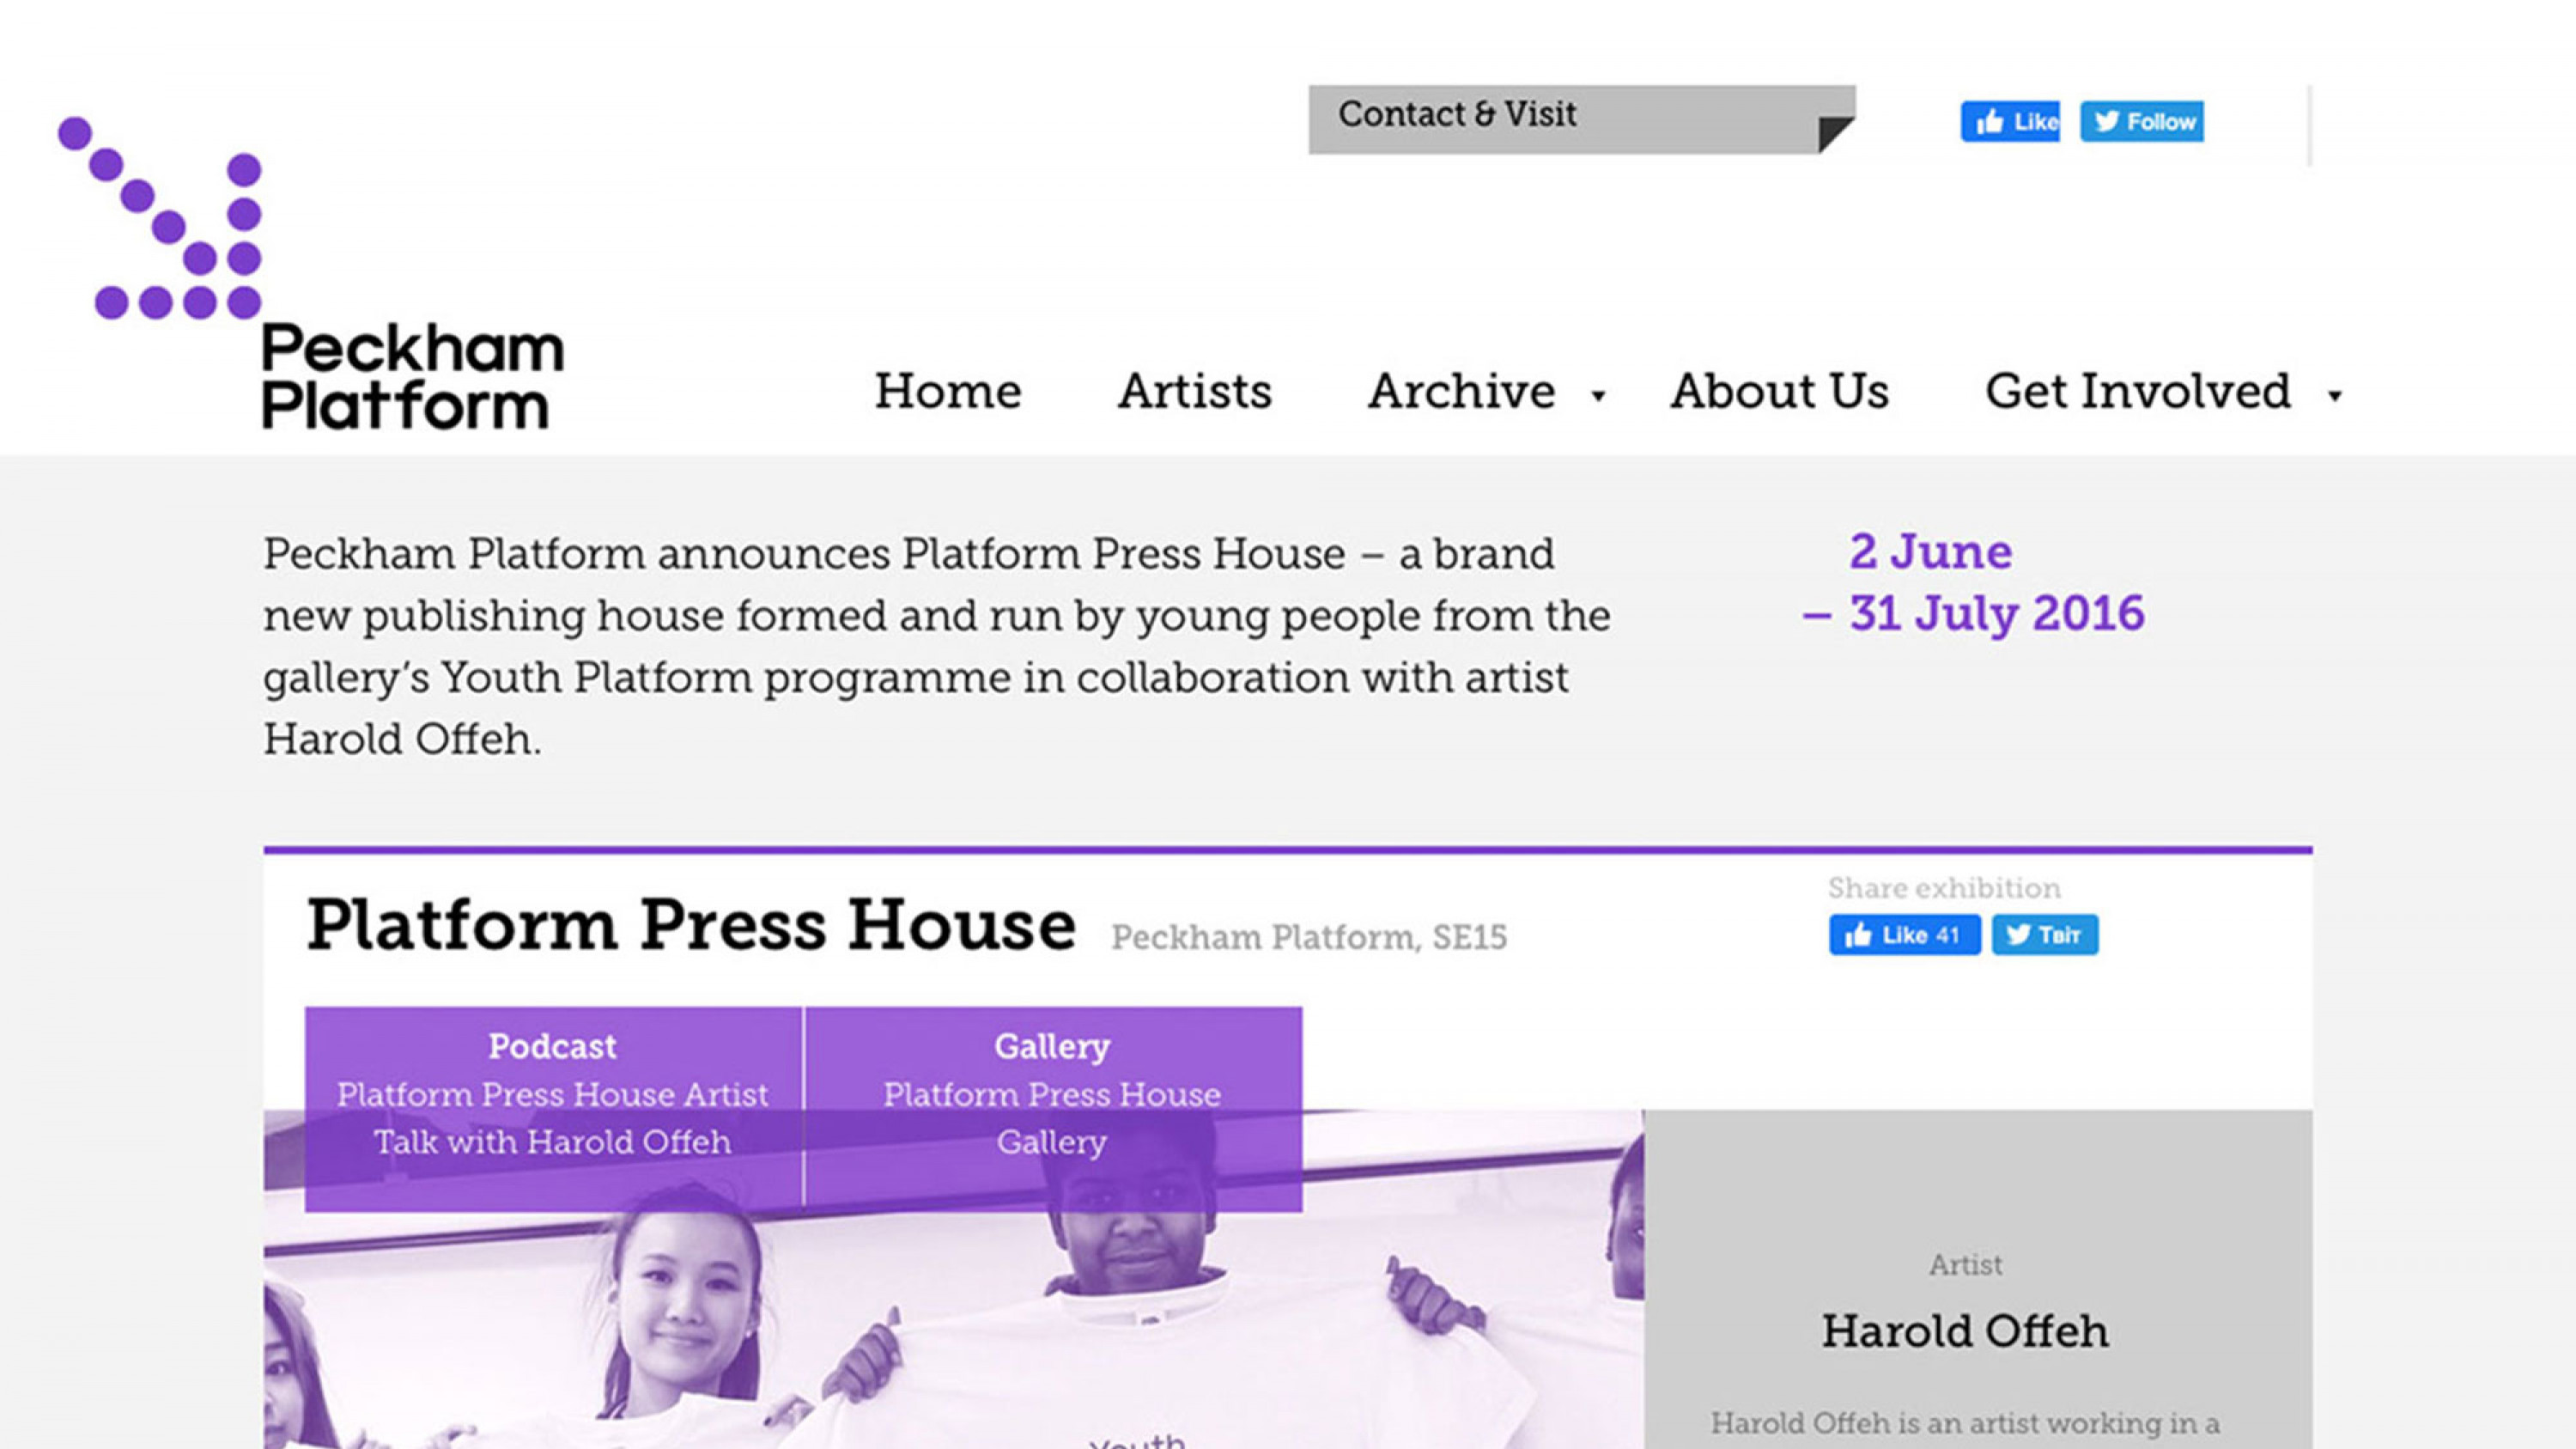The image size is (2576, 1449).
Task: Tweet the exhibition via share button
Action: pyautogui.click(x=2044, y=935)
